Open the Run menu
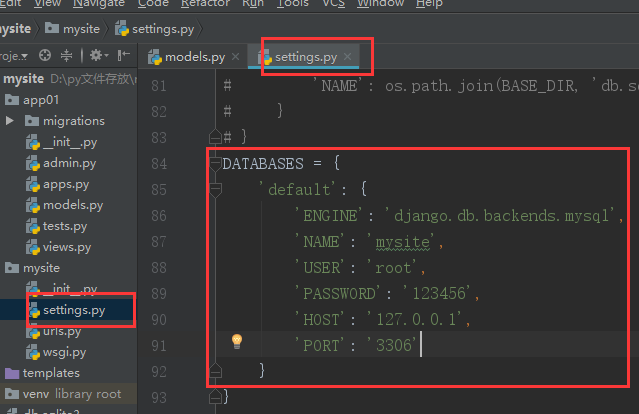This screenshot has height=414, width=639. coord(253,3)
